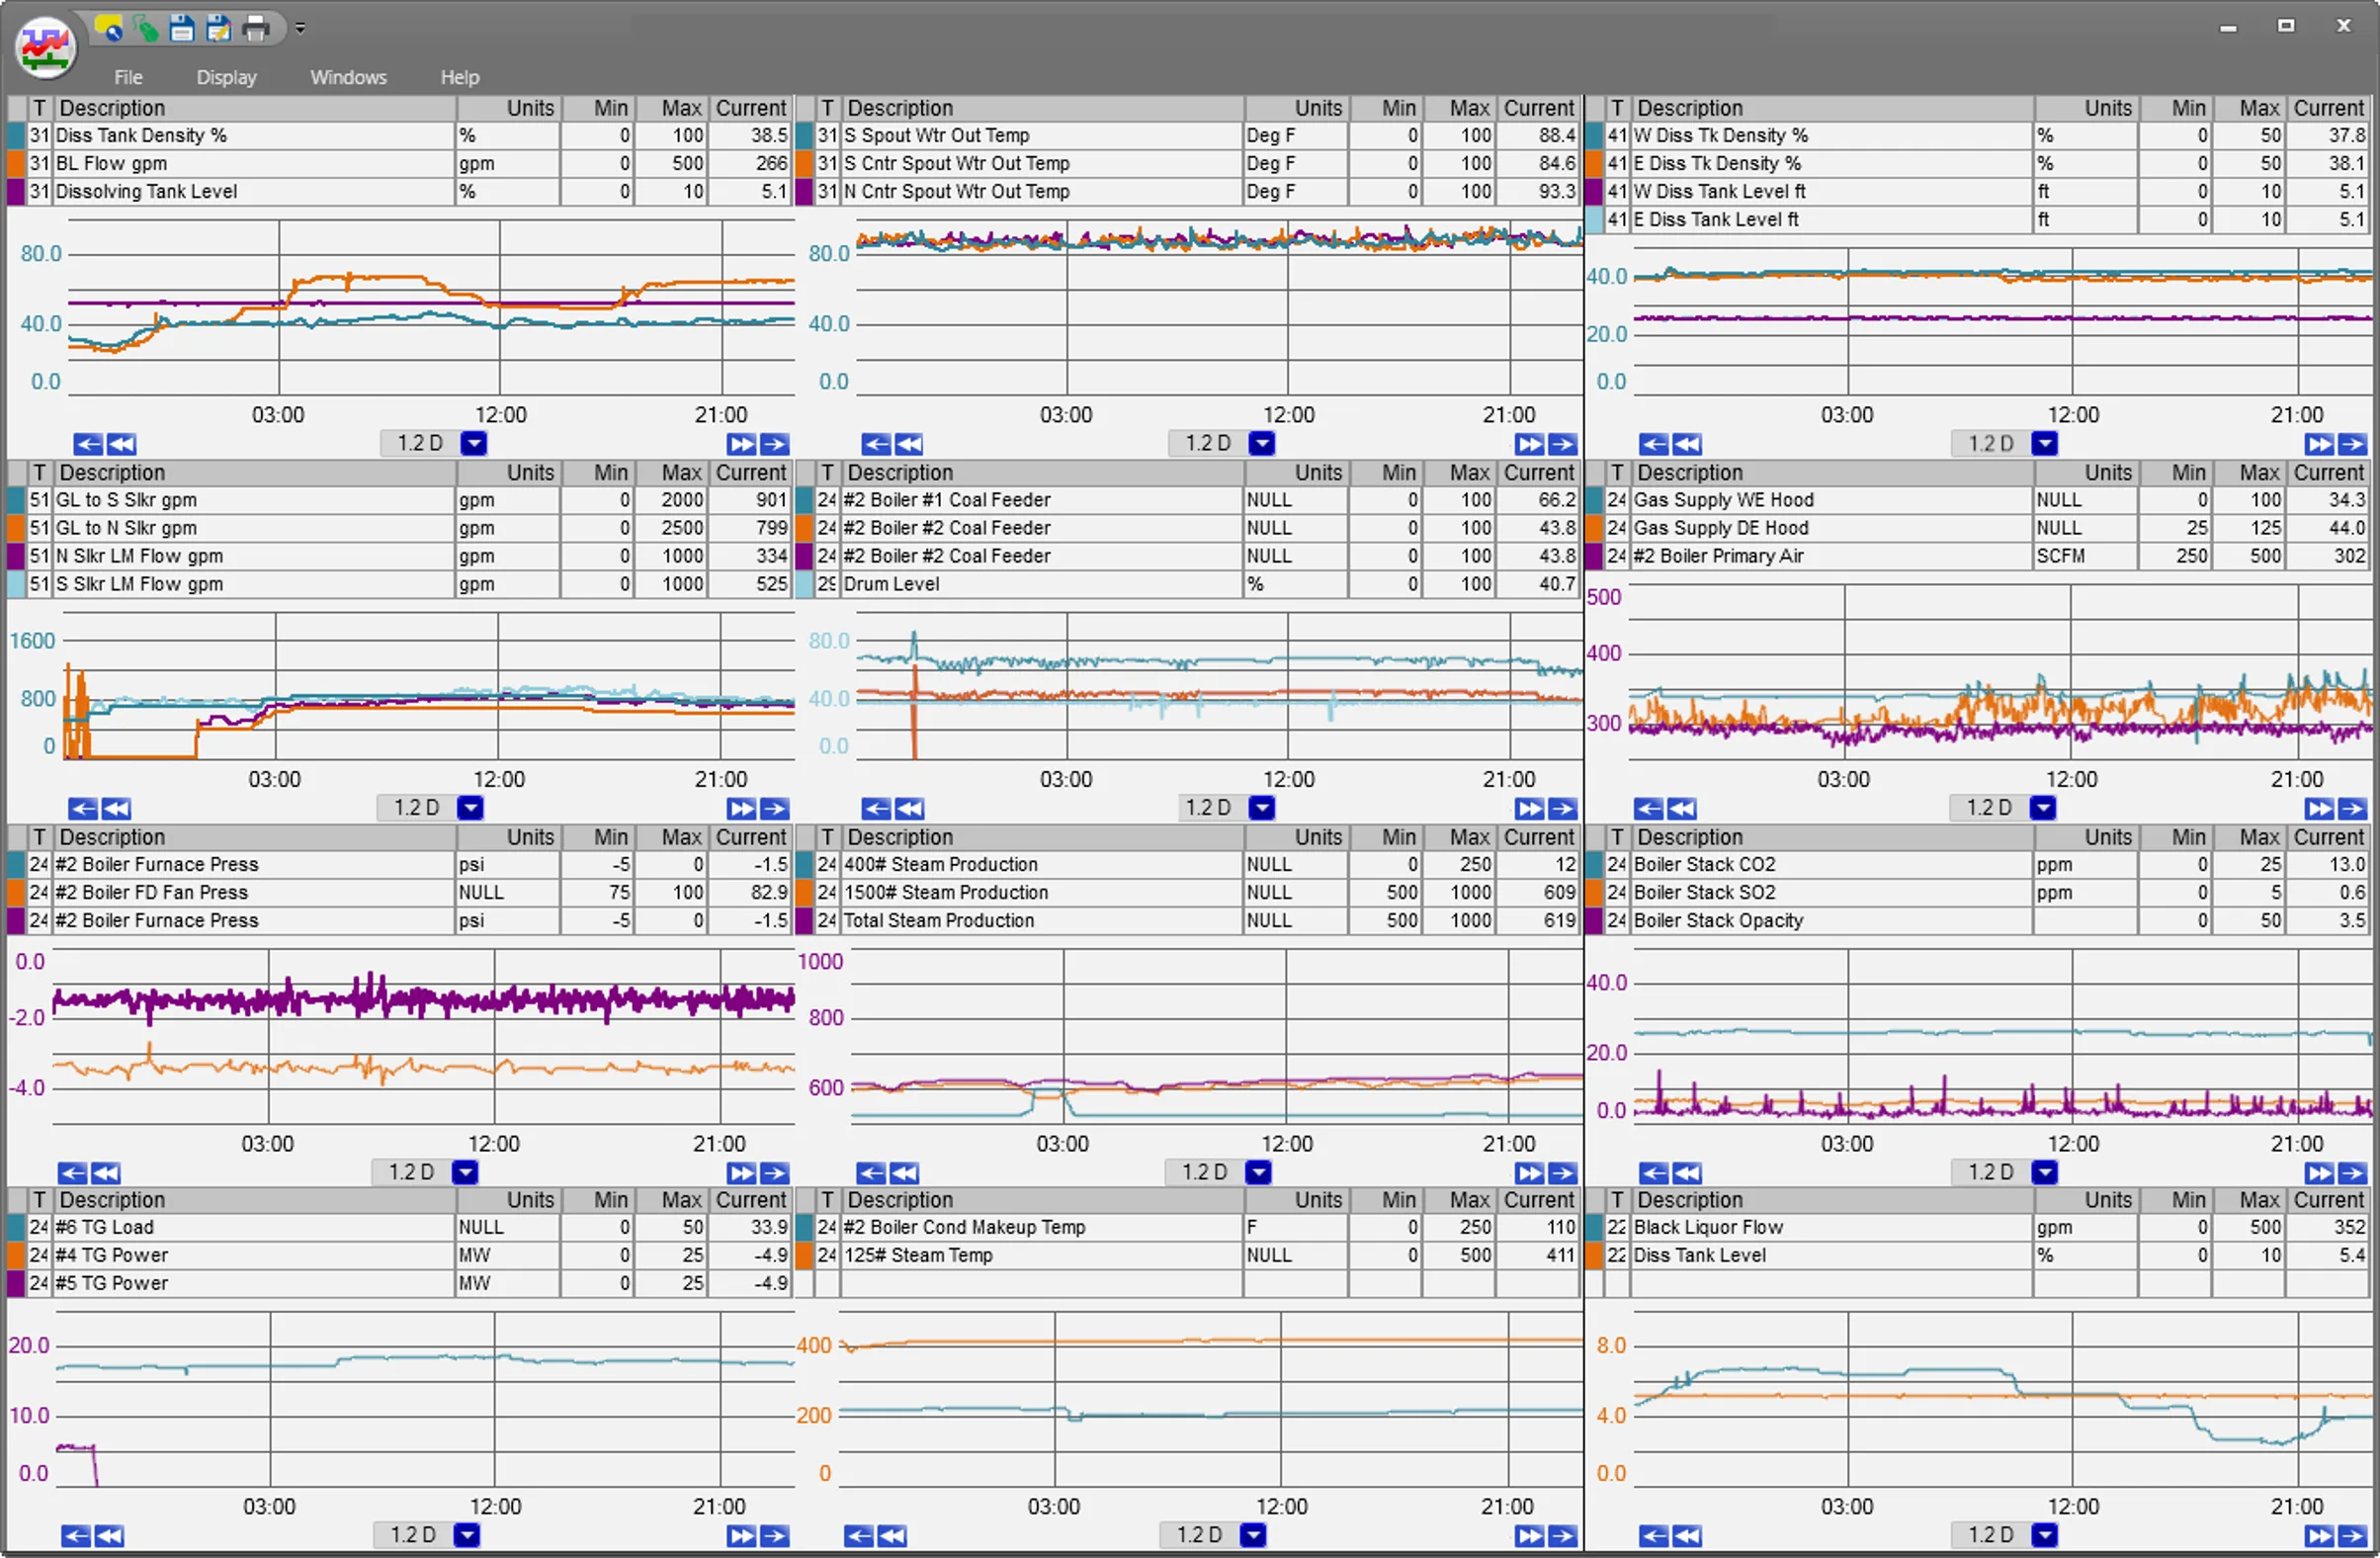Click fast rewind arrow under Coal Feeder chart
2380x1558 pixels.
(909, 808)
